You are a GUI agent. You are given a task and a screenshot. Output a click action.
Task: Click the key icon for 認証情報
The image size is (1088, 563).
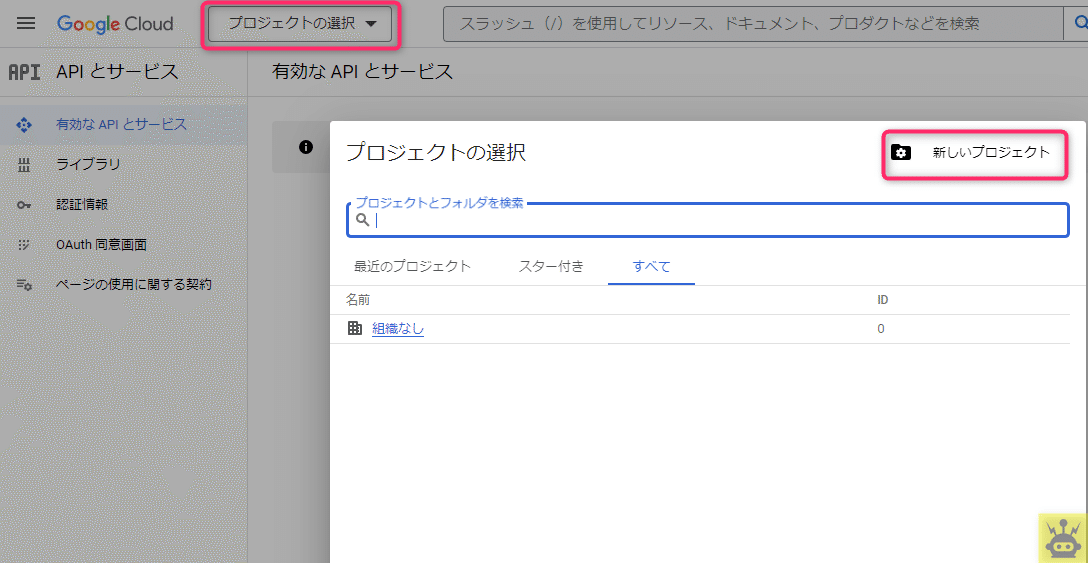click(24, 205)
